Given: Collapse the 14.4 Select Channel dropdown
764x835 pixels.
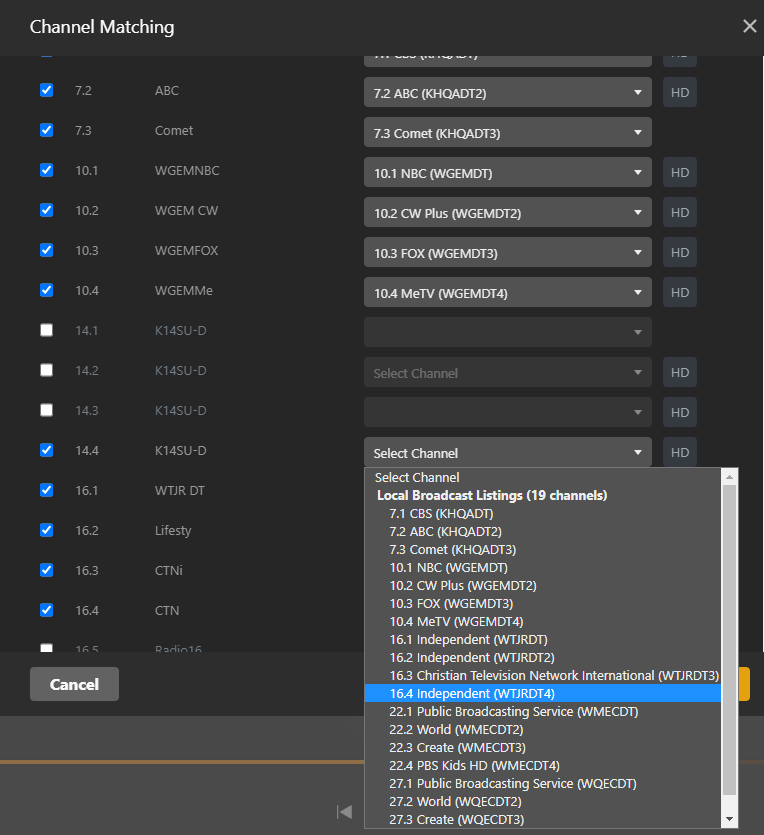Looking at the screenshot, I should [508, 452].
